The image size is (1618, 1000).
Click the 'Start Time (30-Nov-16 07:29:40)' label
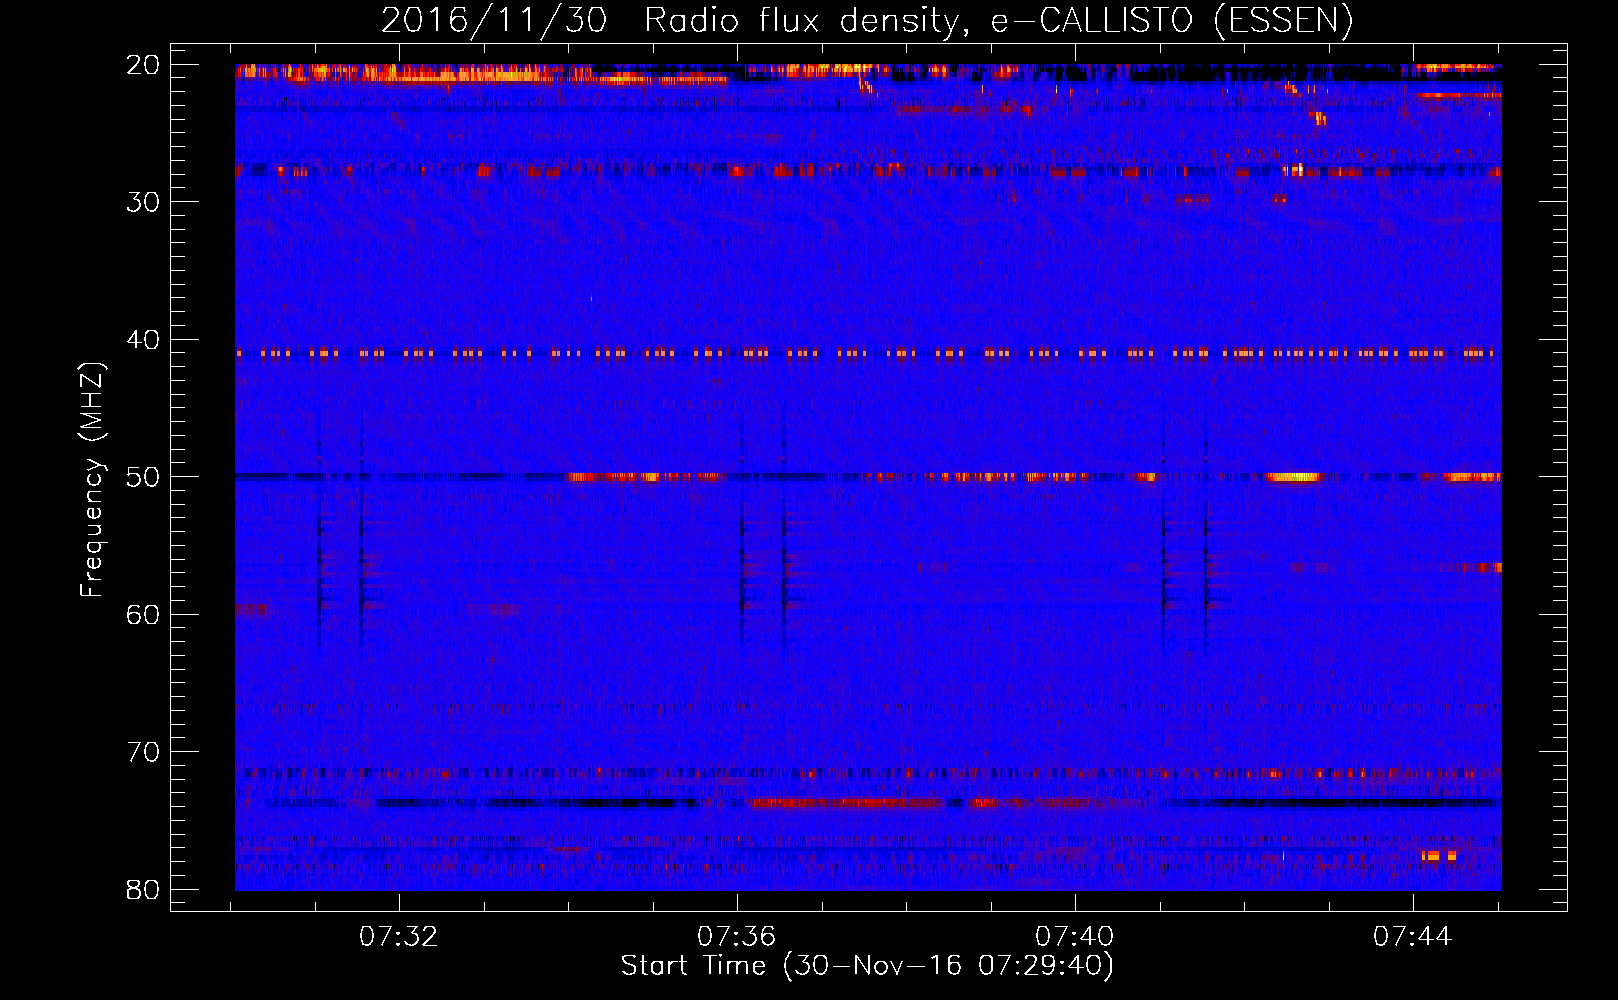coord(867,966)
